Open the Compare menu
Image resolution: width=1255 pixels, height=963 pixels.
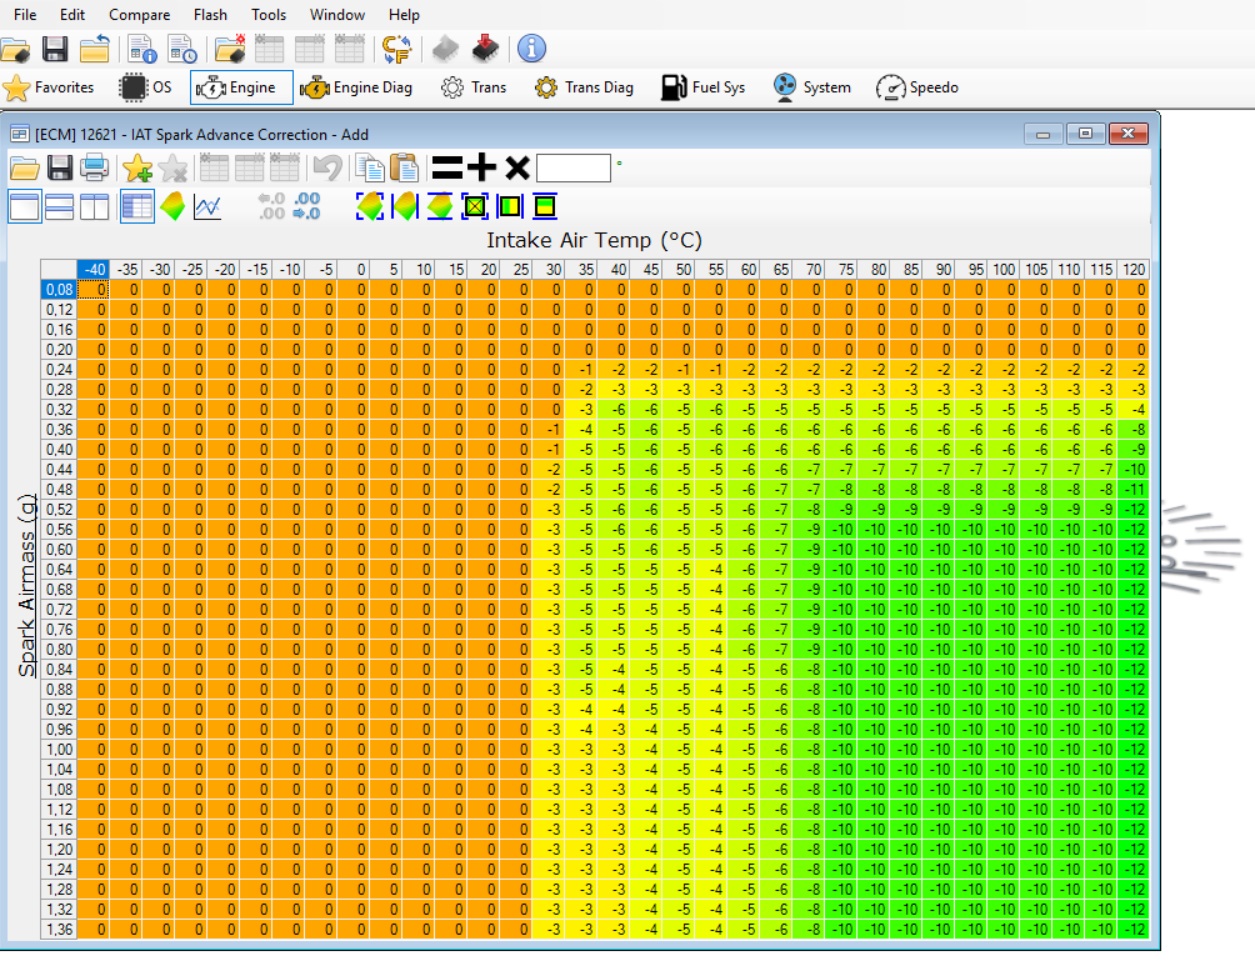click(139, 15)
